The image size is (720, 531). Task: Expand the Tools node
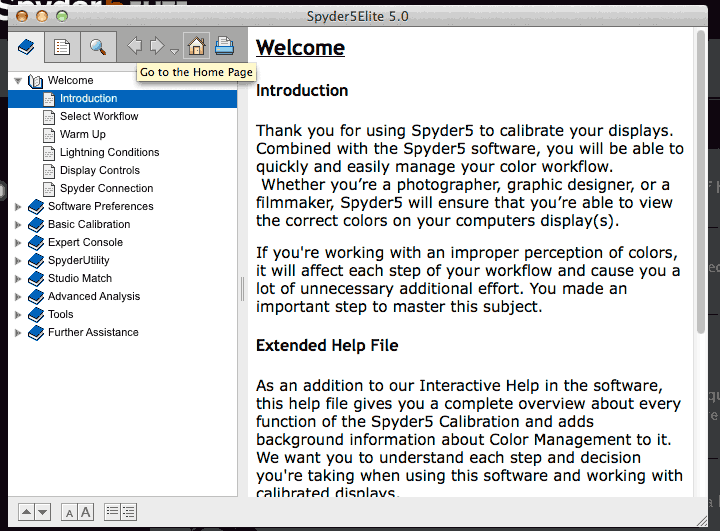click(x=18, y=315)
